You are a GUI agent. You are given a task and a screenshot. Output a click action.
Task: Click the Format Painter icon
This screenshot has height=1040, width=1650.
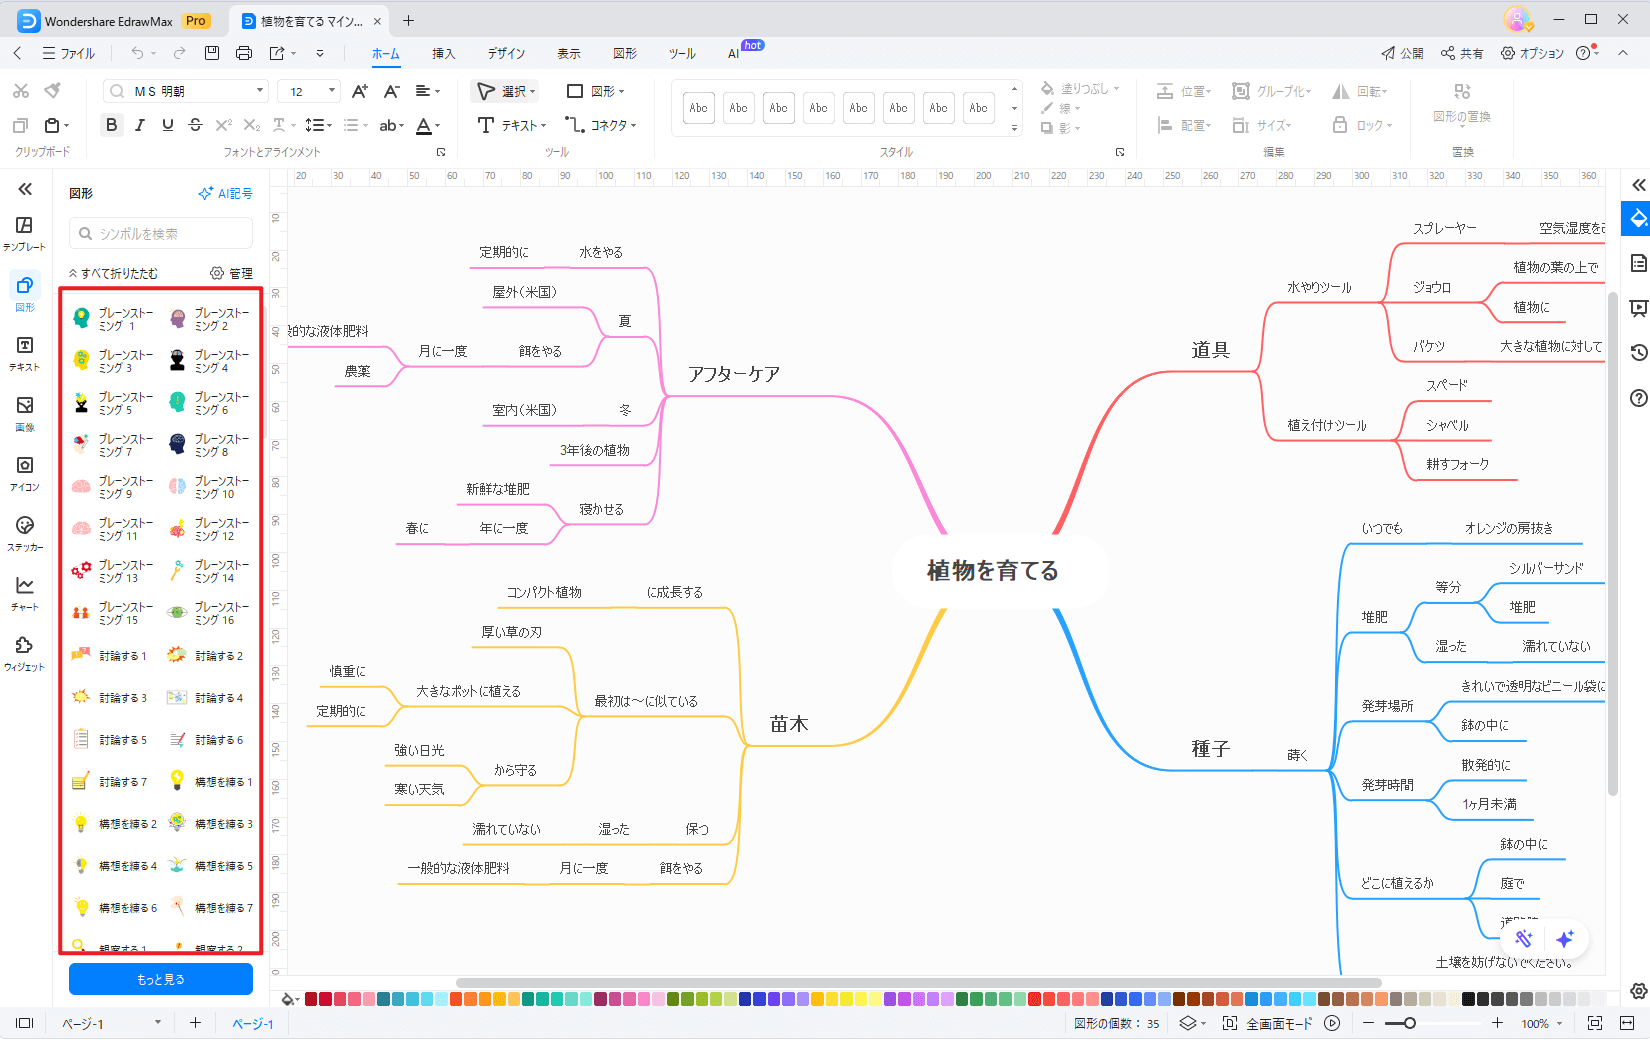point(53,91)
